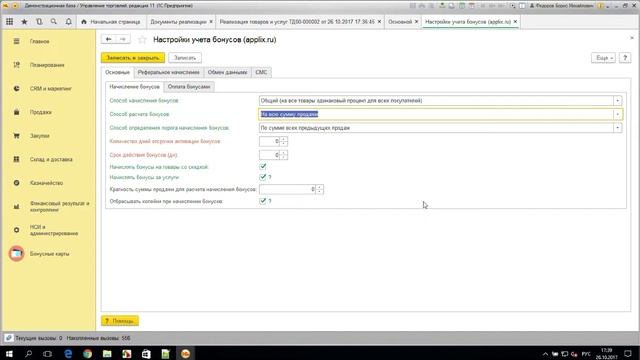This screenshot has height=360, width=640.
Task: Click the Финансовый результат chart icon
Action: click(16, 207)
